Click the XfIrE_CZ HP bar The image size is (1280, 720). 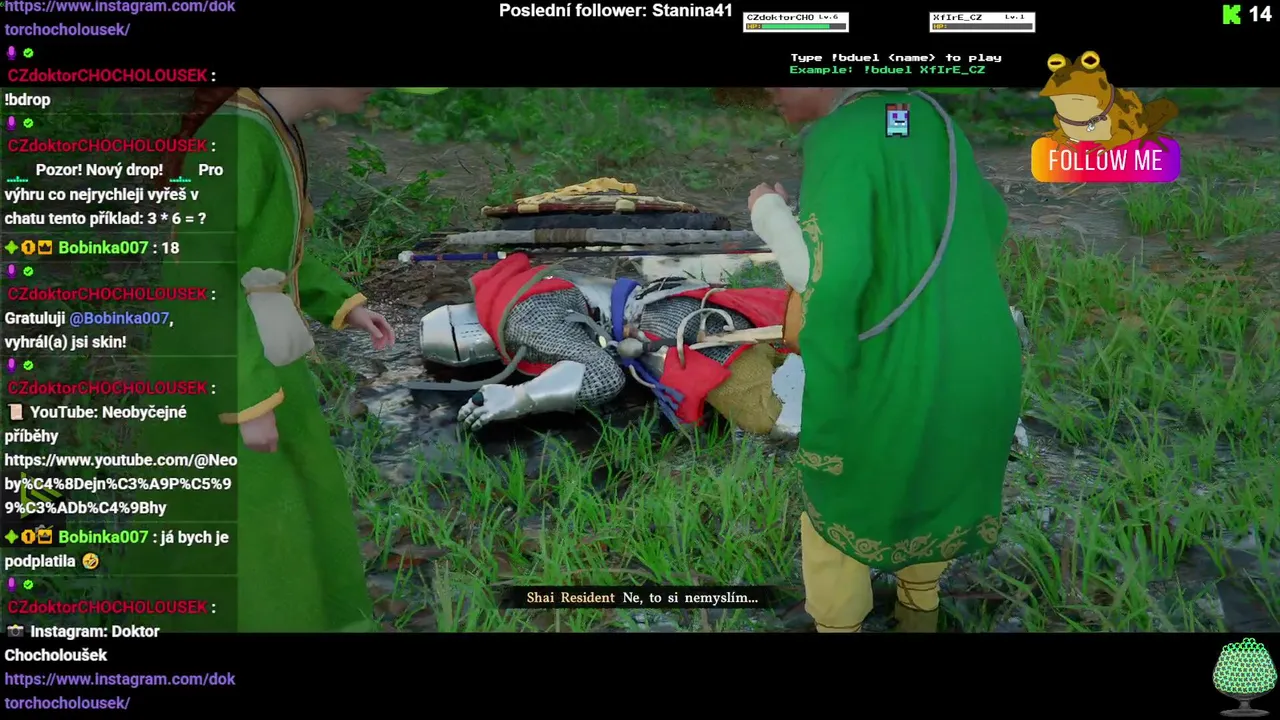[x=982, y=27]
